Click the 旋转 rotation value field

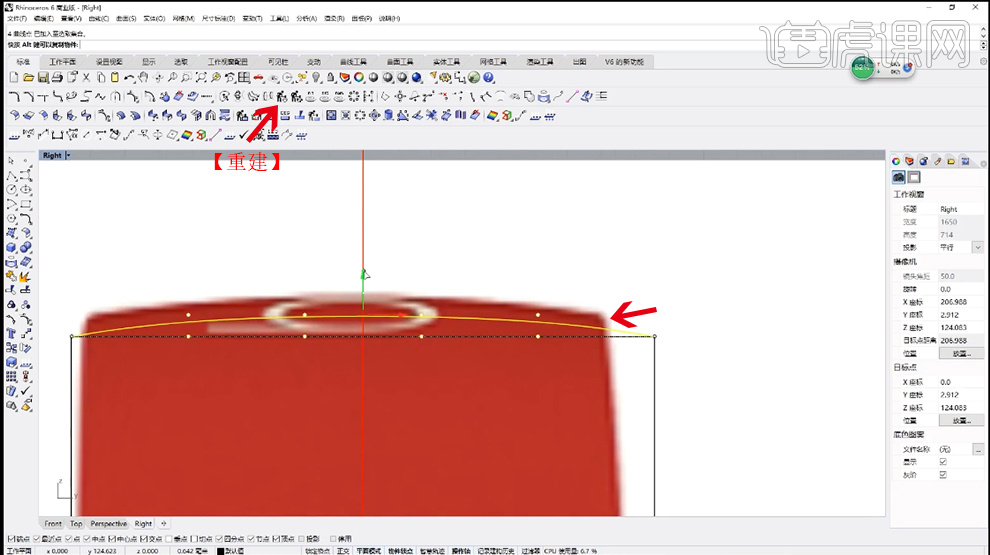[x=960, y=289]
